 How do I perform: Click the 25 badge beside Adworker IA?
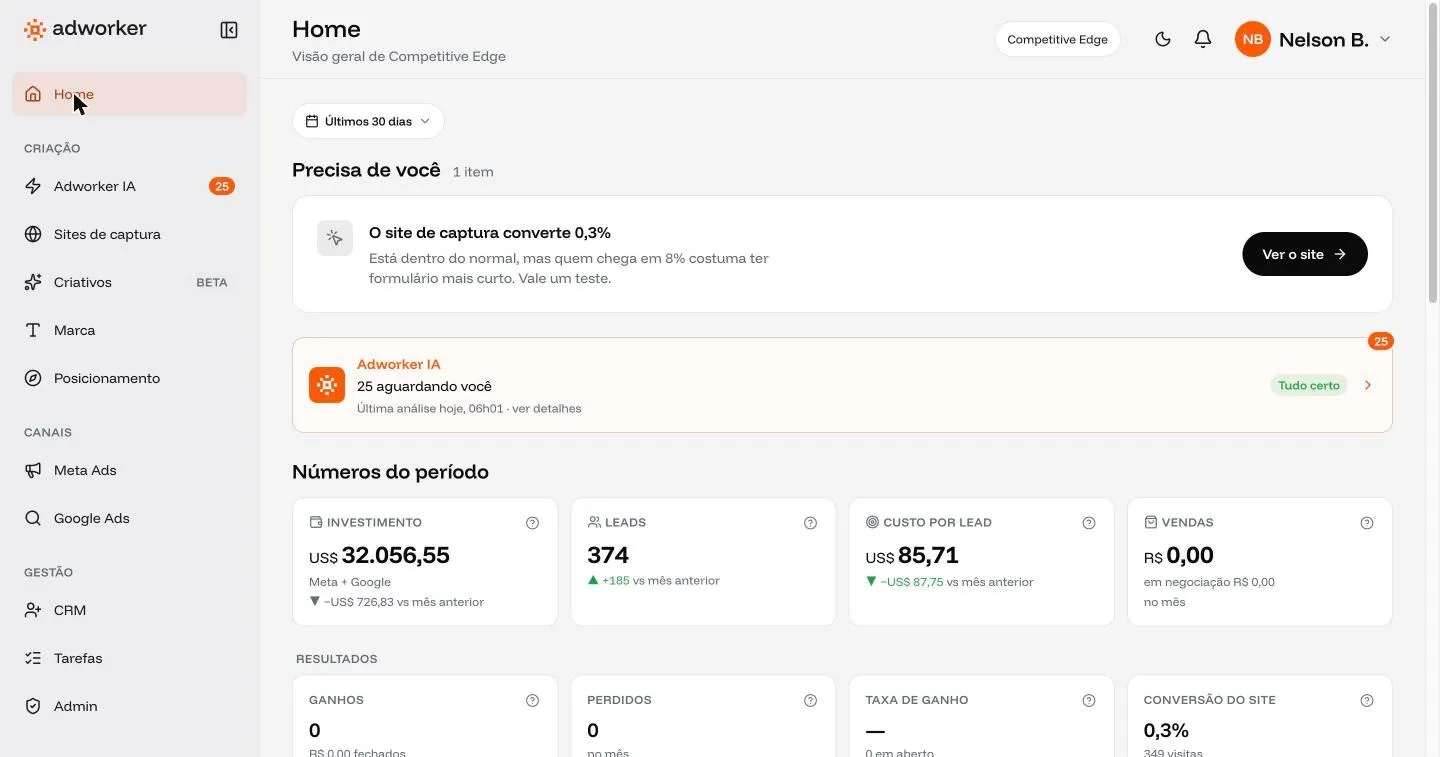click(x=222, y=186)
